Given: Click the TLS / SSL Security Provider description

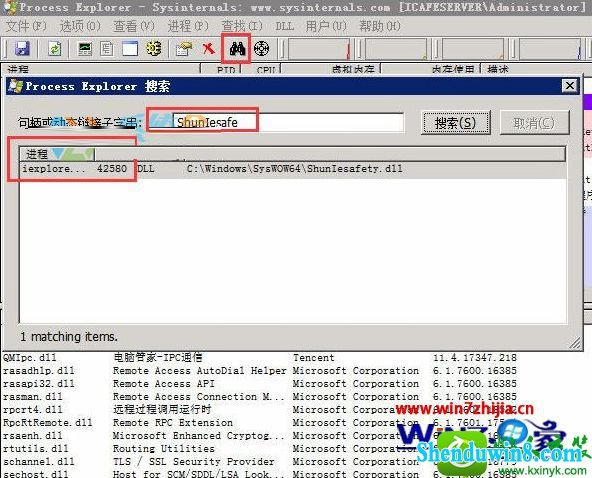Looking at the screenshot, I should pyautogui.click(x=194, y=461).
